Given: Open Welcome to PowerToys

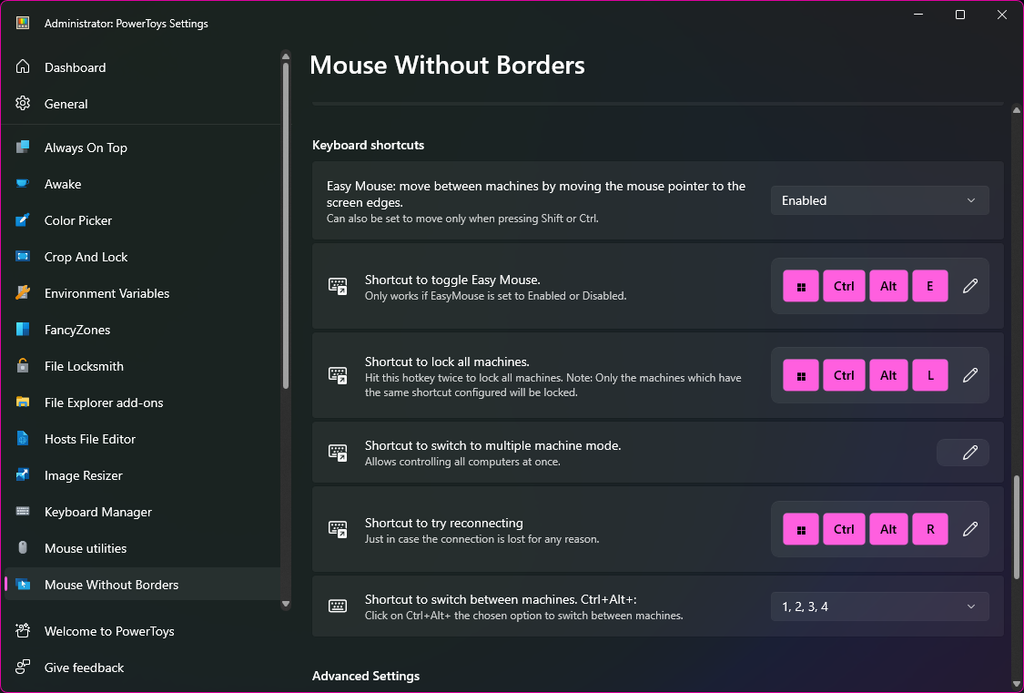Looking at the screenshot, I should click(109, 631).
